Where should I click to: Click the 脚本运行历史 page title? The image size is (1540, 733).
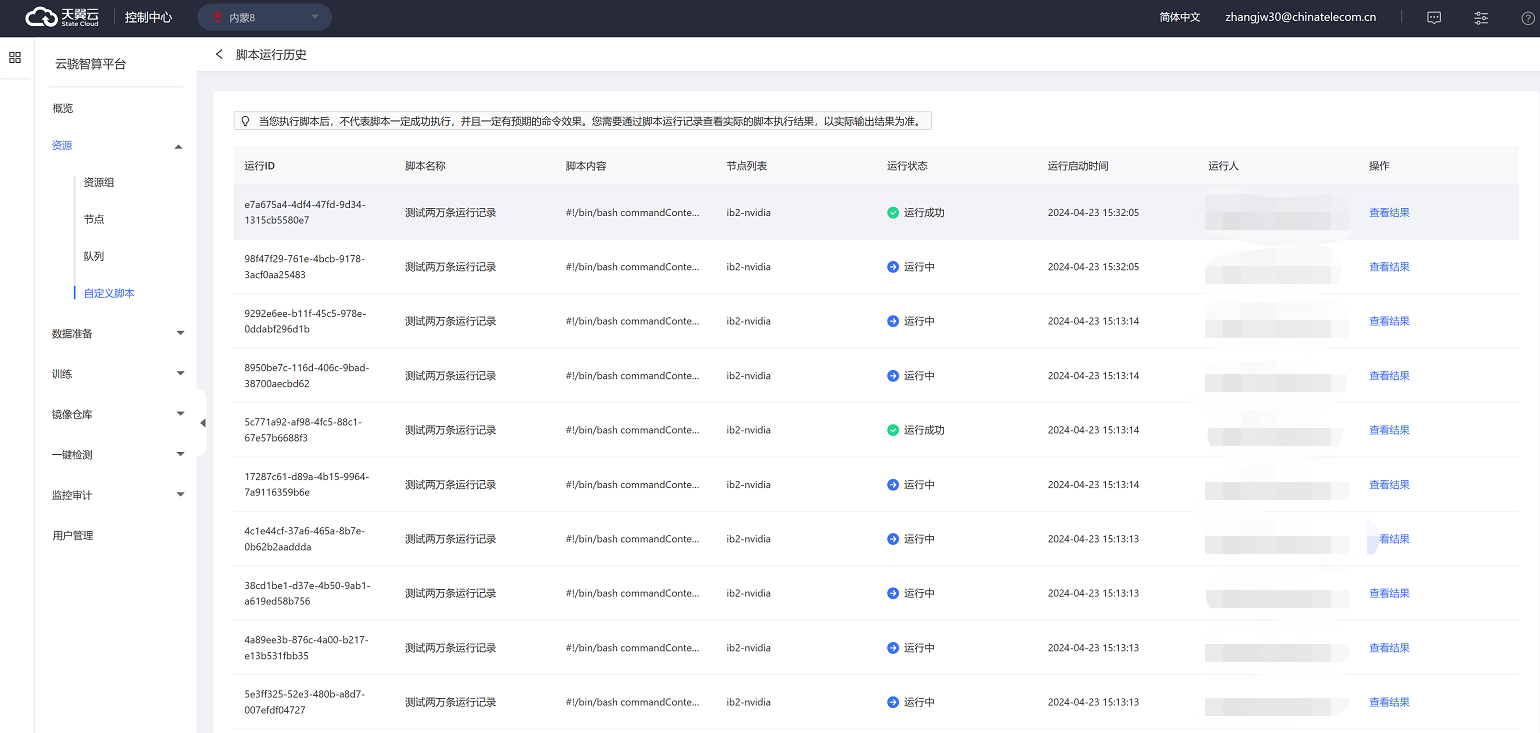pos(271,55)
